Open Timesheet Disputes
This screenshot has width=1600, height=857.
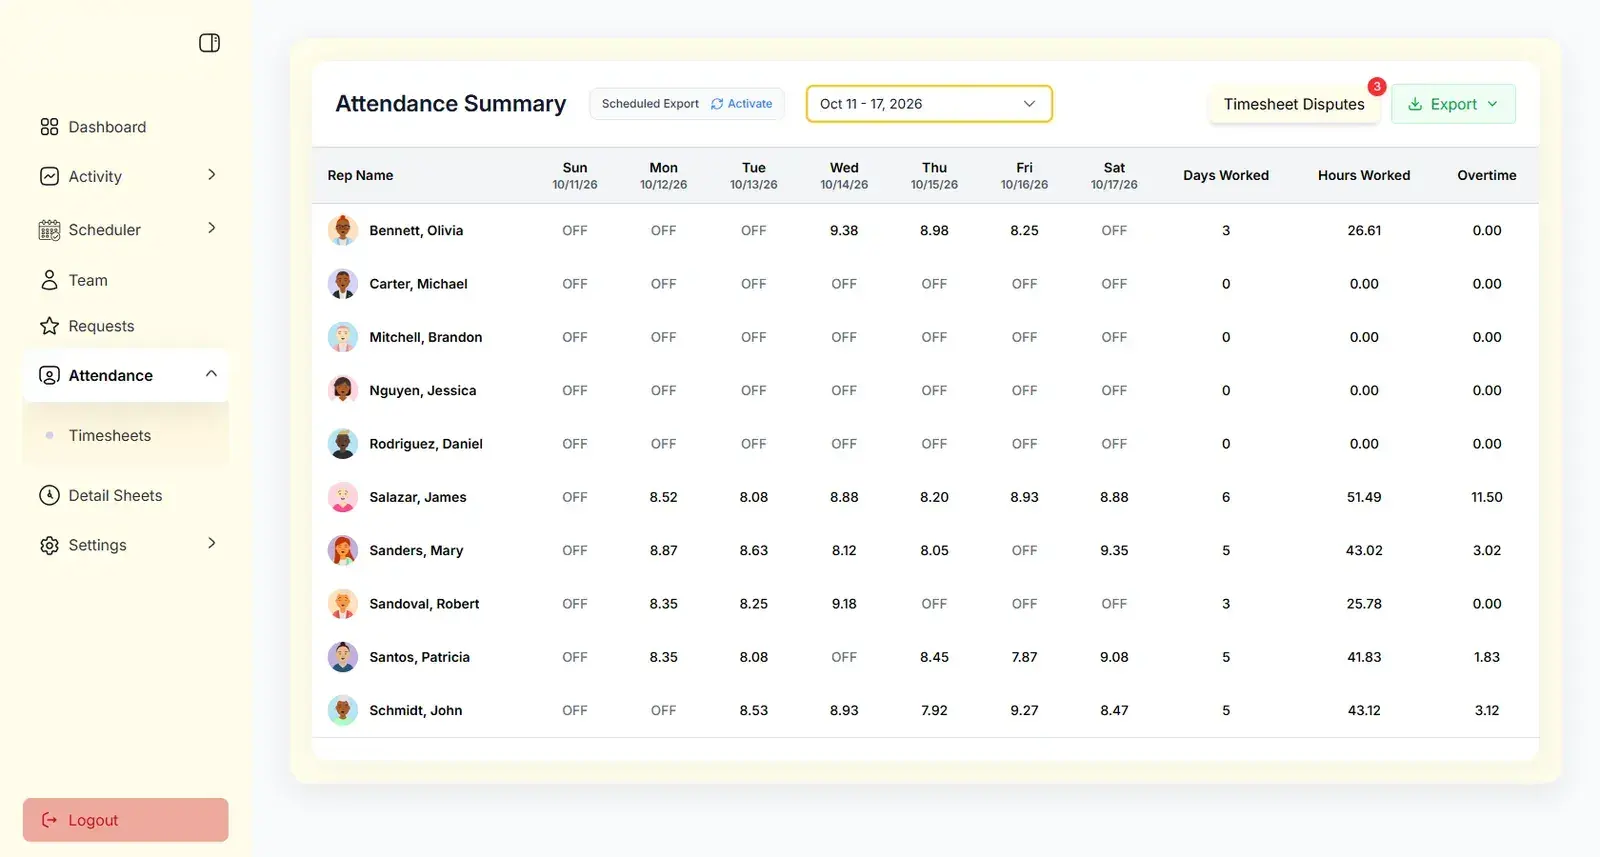click(1294, 104)
